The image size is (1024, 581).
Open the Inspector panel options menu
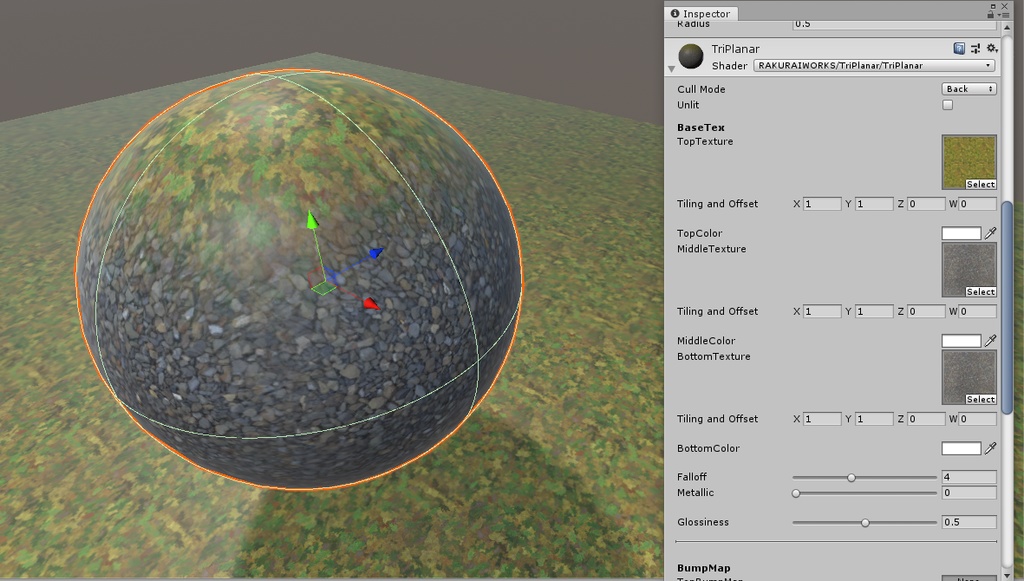[1004, 14]
